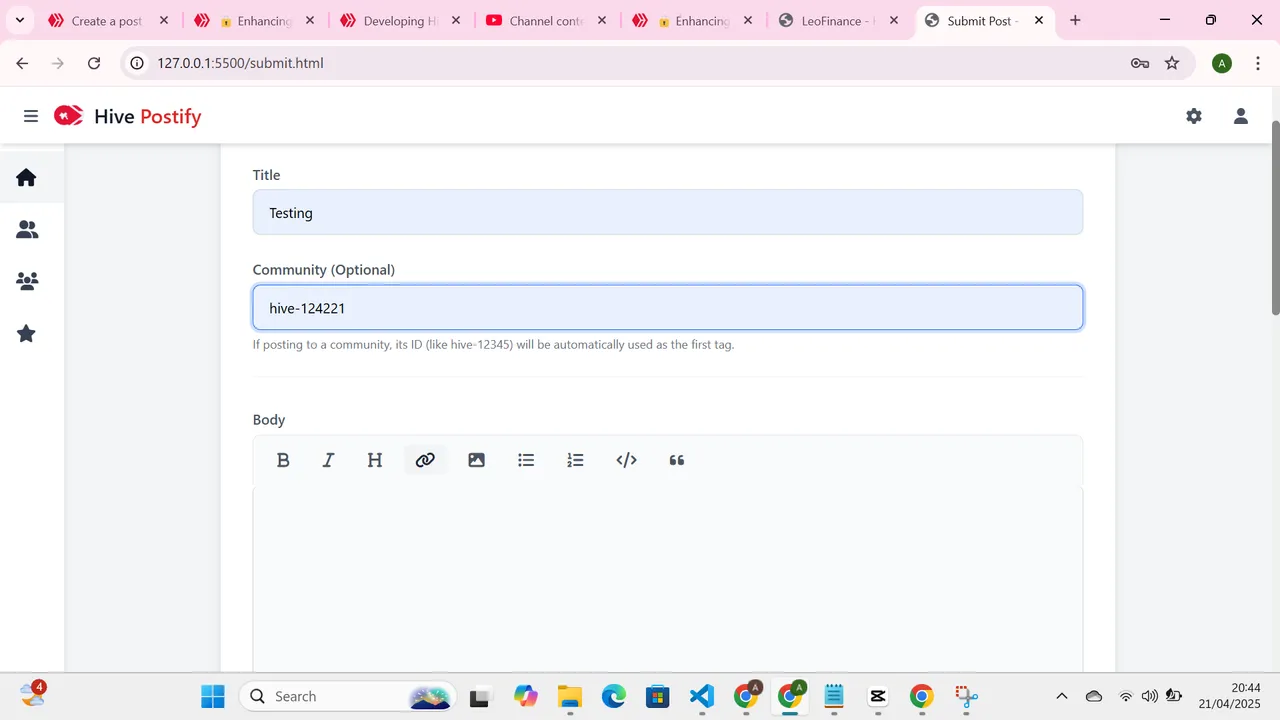Reload the page in the browser
The width and height of the screenshot is (1280, 720).
(x=94, y=63)
